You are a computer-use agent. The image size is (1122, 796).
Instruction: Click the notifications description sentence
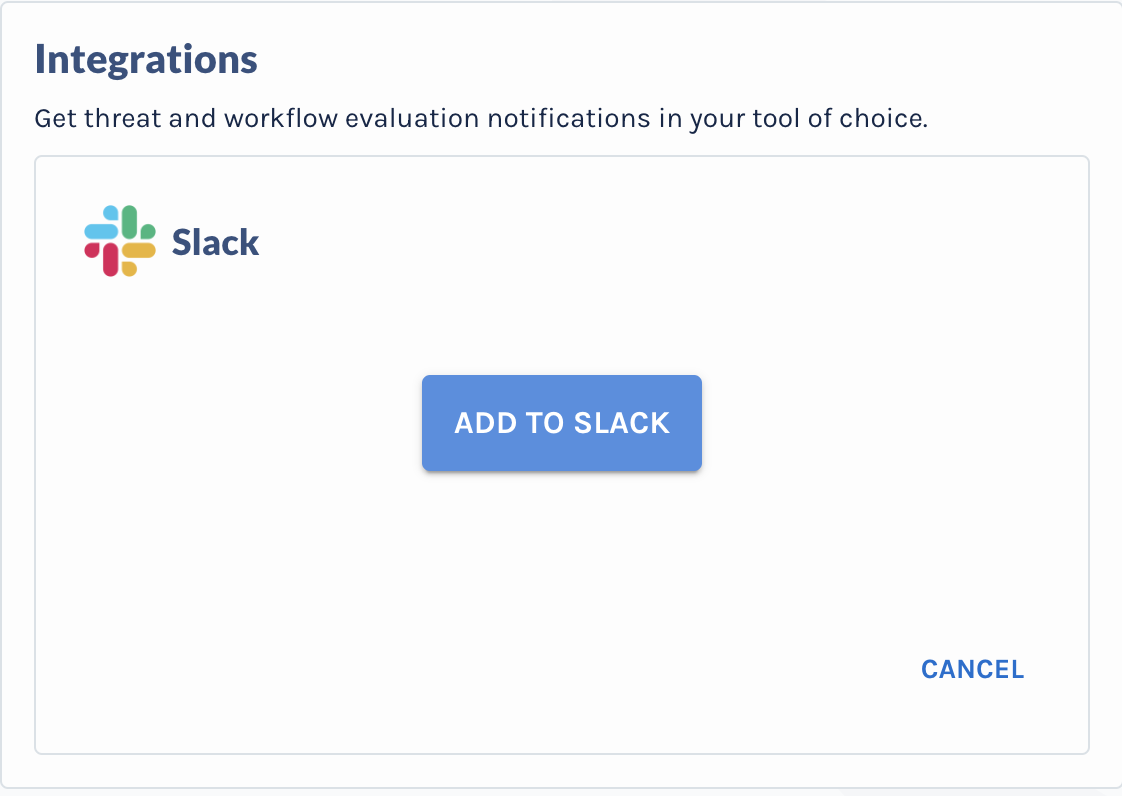481,119
